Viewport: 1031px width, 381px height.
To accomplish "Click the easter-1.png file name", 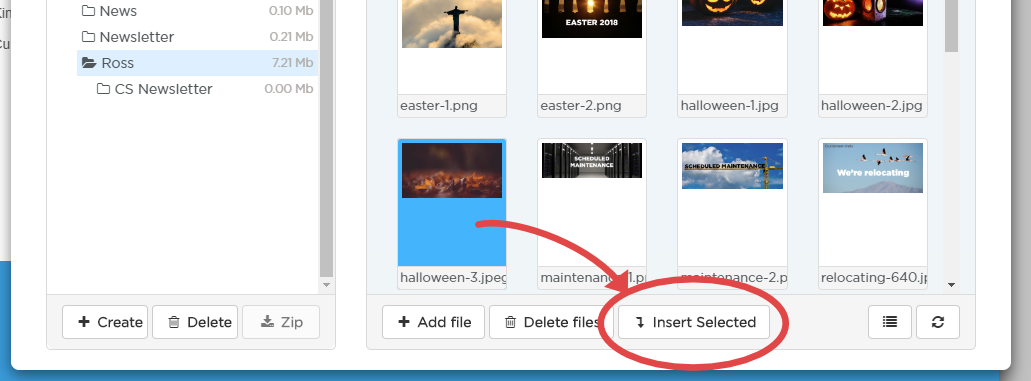I will coord(439,105).
